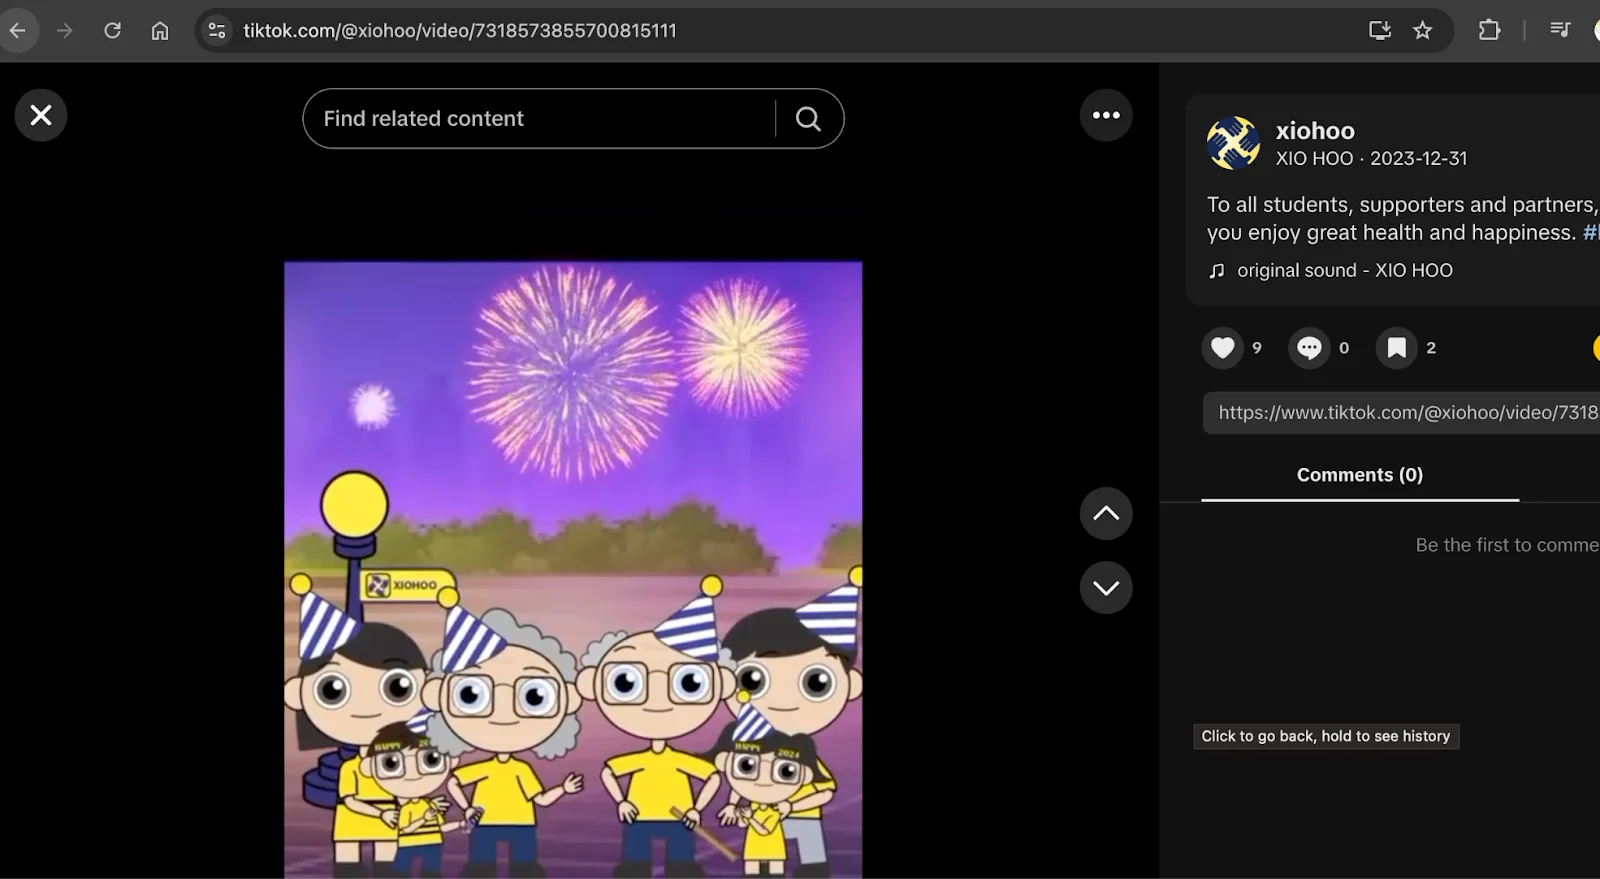1600x879 pixels.
Task: Save video with bookmark icon
Action: [1396, 348]
